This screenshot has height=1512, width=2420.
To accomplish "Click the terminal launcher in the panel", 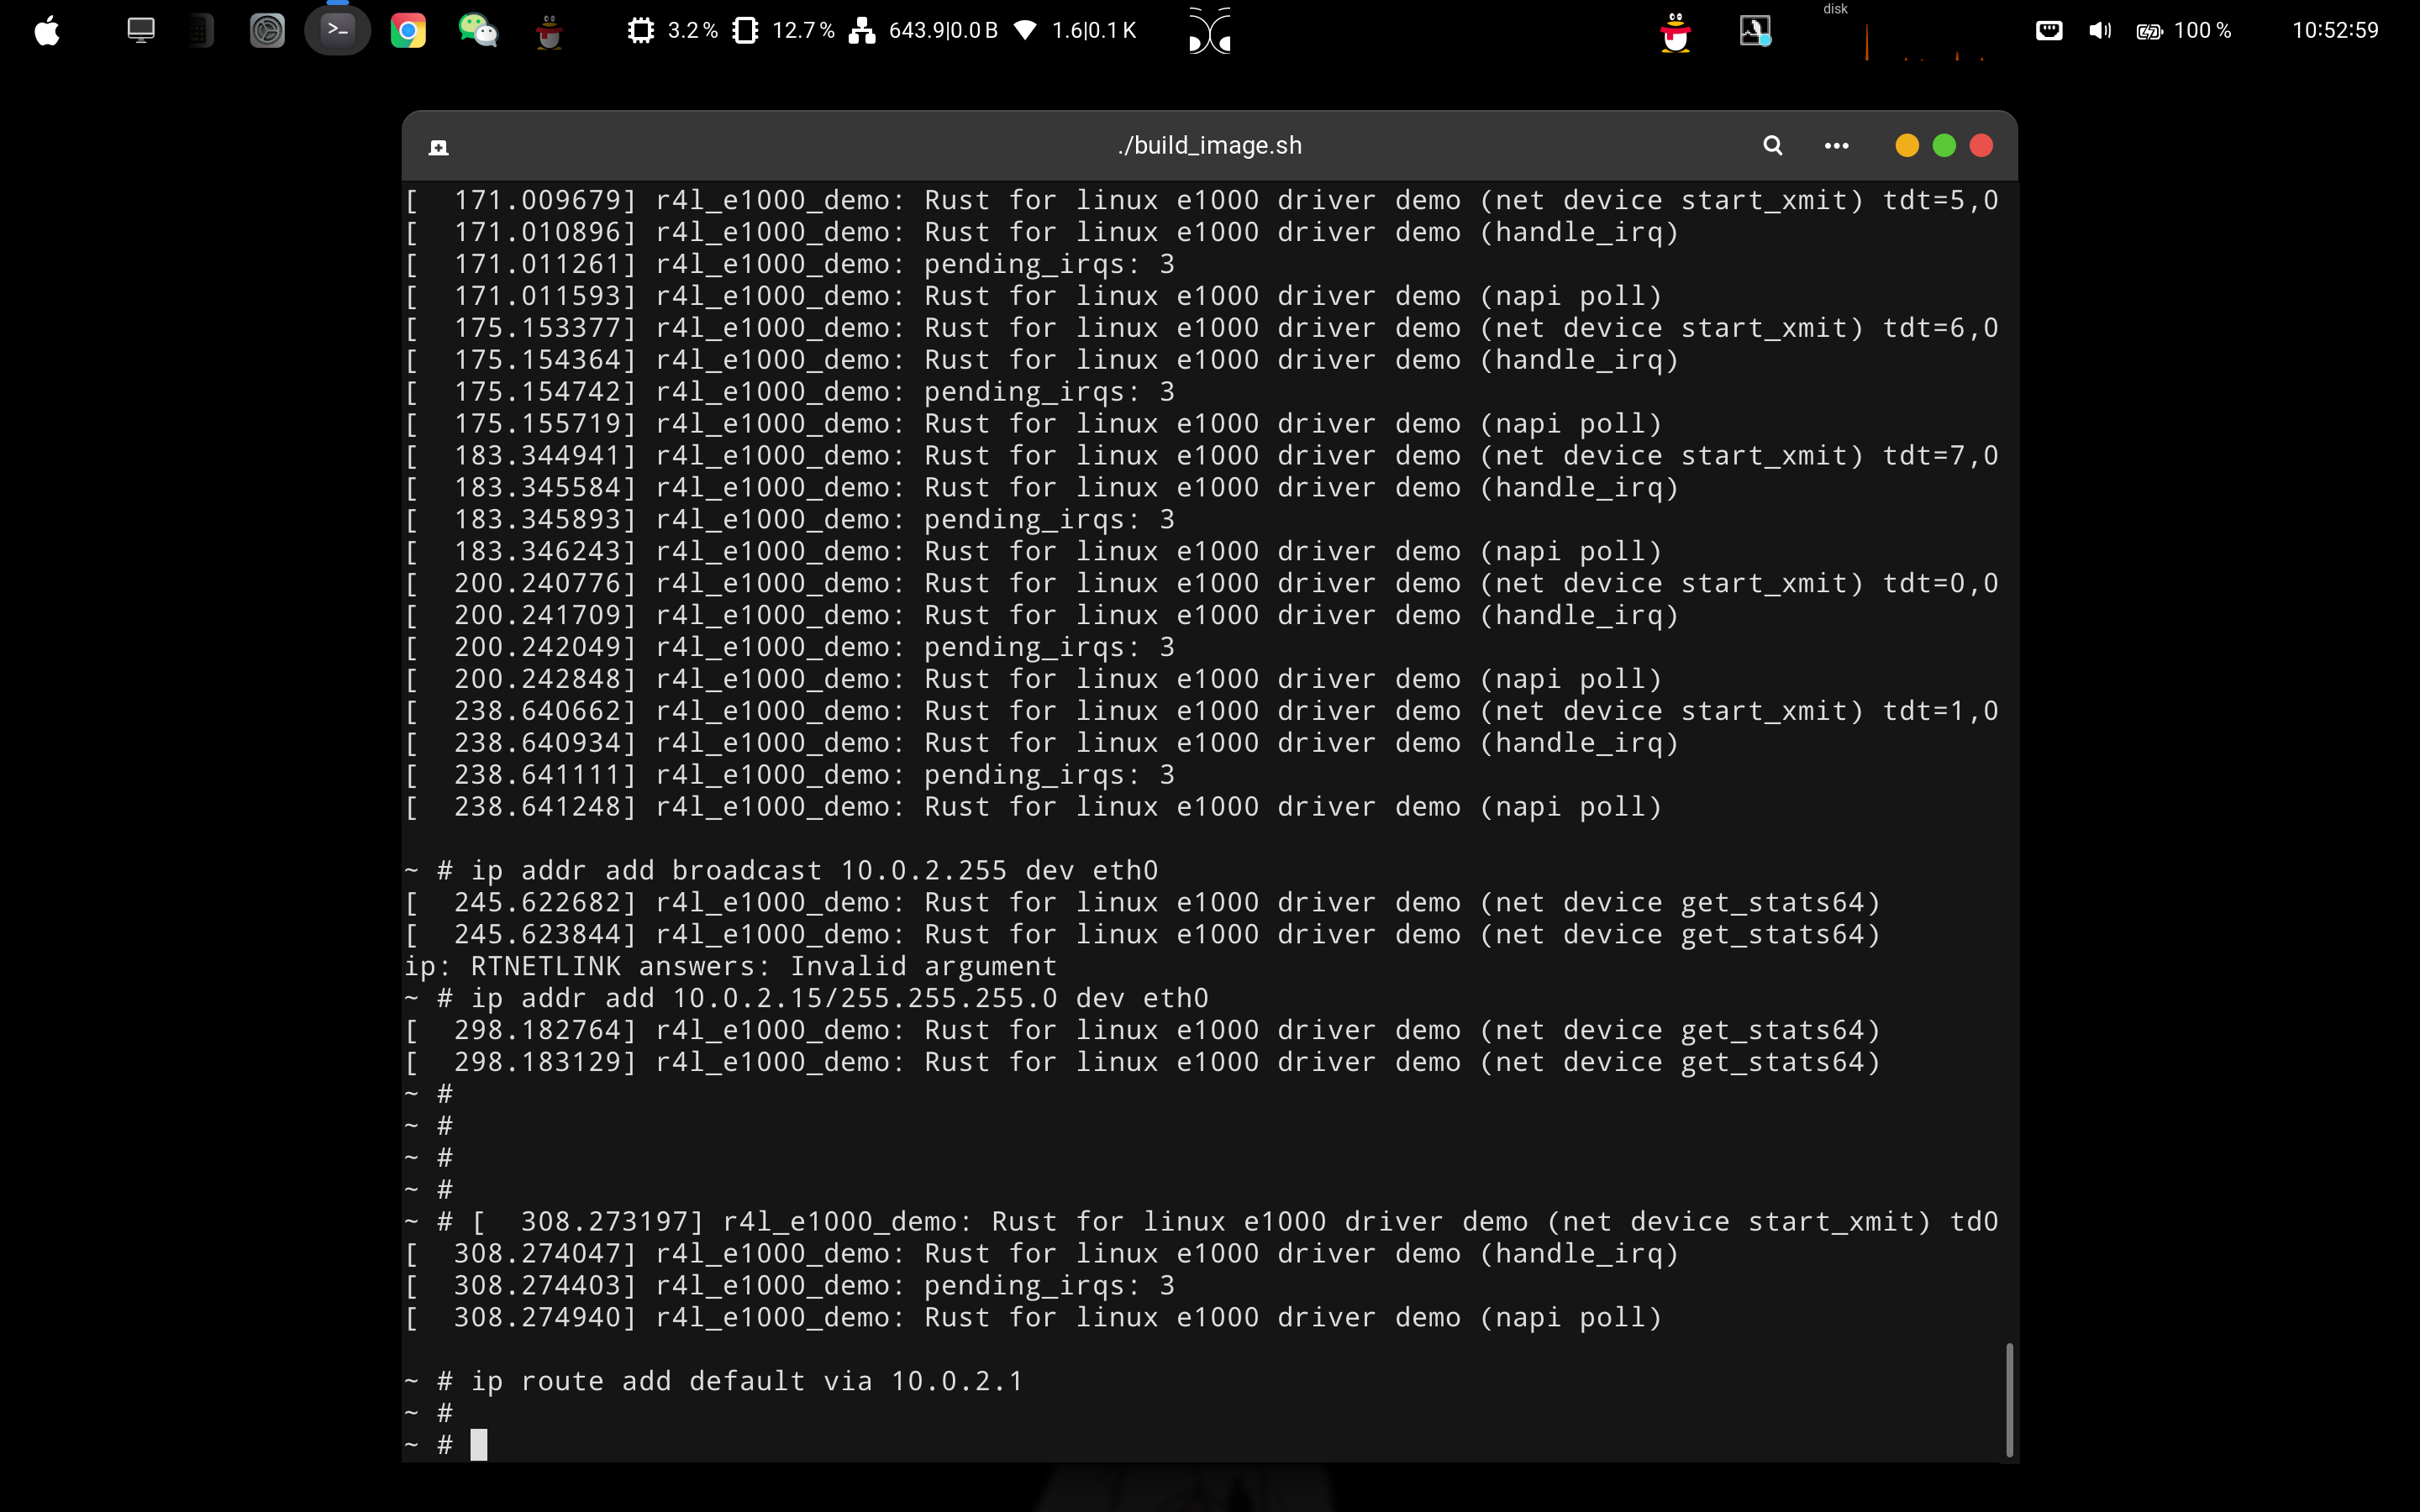I will (337, 31).
